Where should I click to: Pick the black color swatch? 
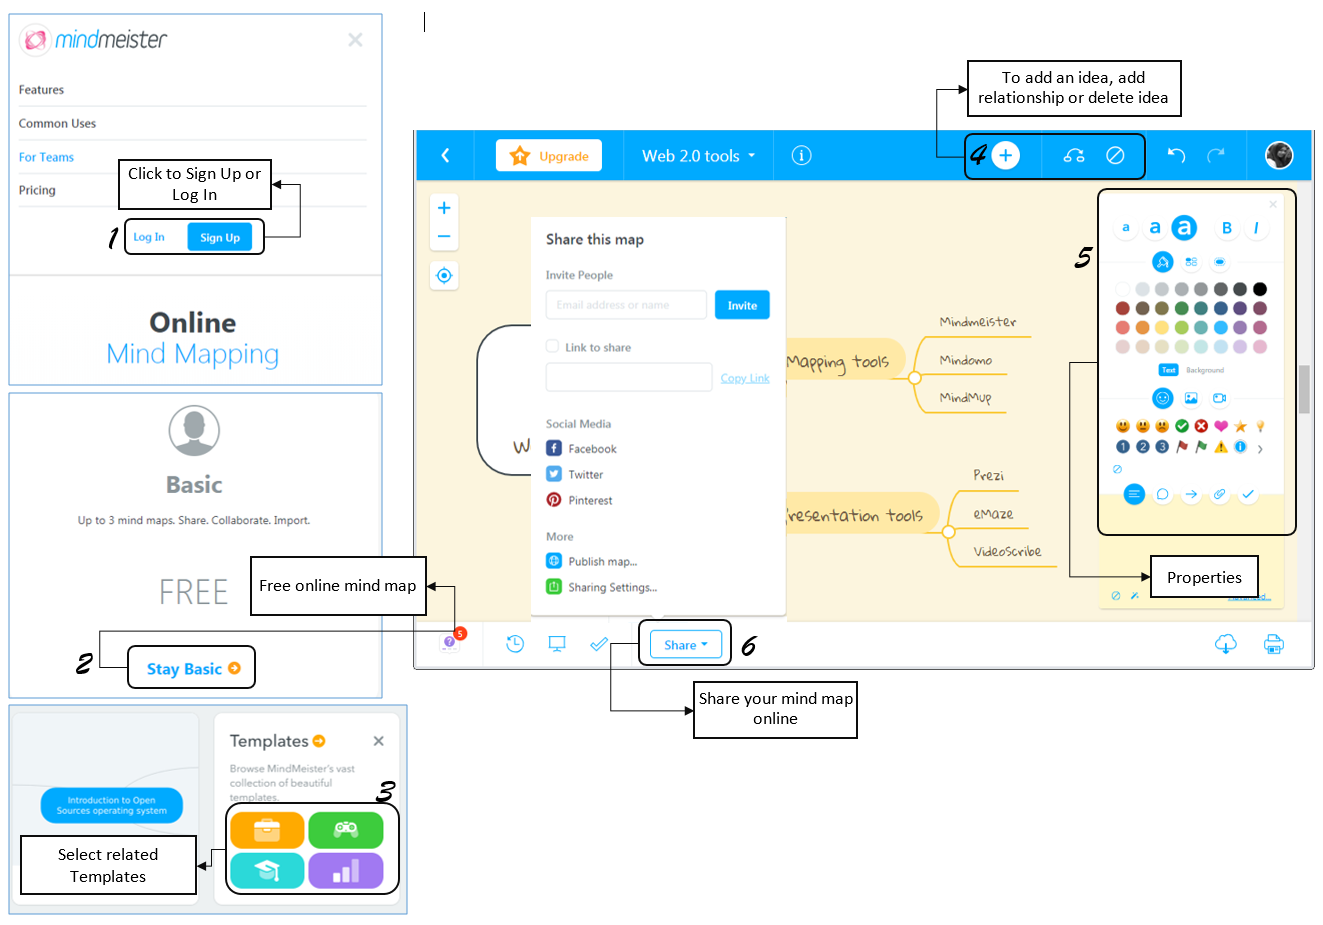click(x=1260, y=289)
